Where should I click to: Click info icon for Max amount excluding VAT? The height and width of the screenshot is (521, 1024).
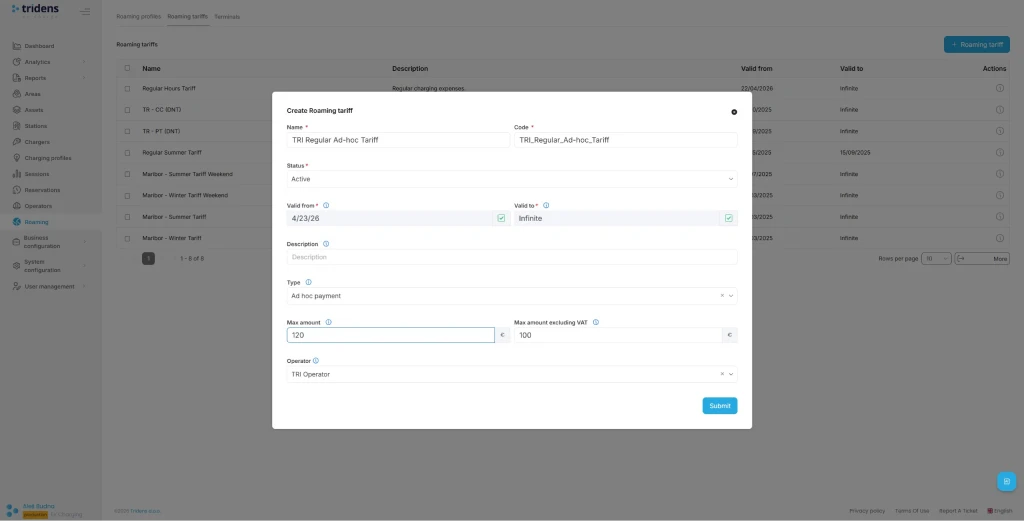pos(596,322)
